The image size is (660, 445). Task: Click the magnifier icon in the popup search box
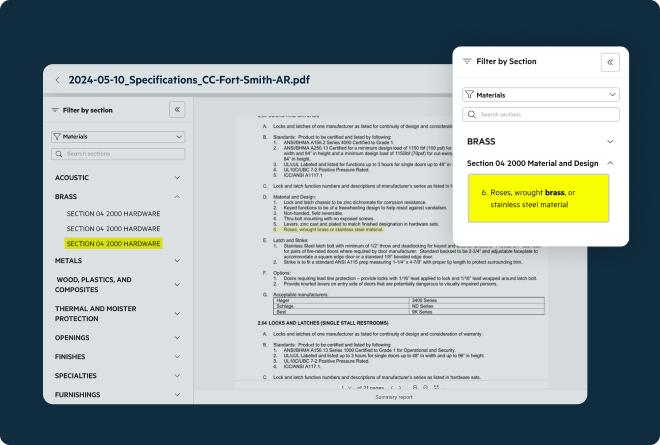pos(471,115)
